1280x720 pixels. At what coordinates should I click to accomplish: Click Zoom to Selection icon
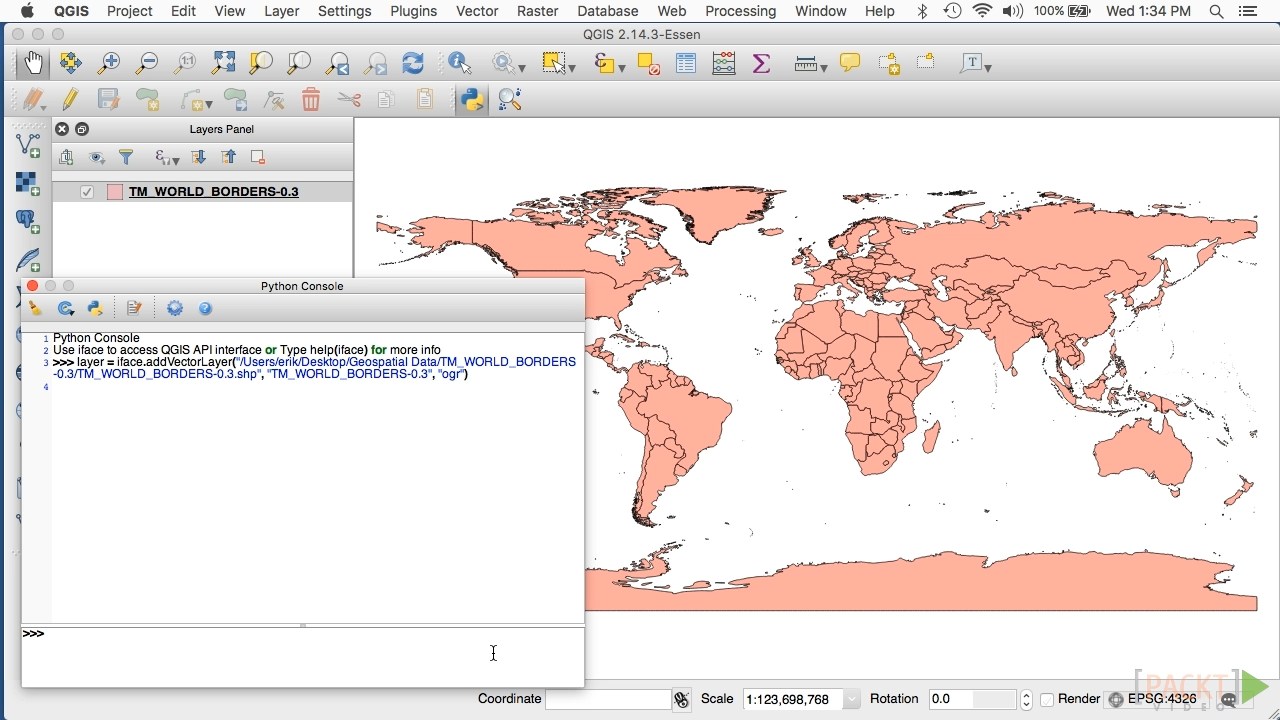(261, 63)
